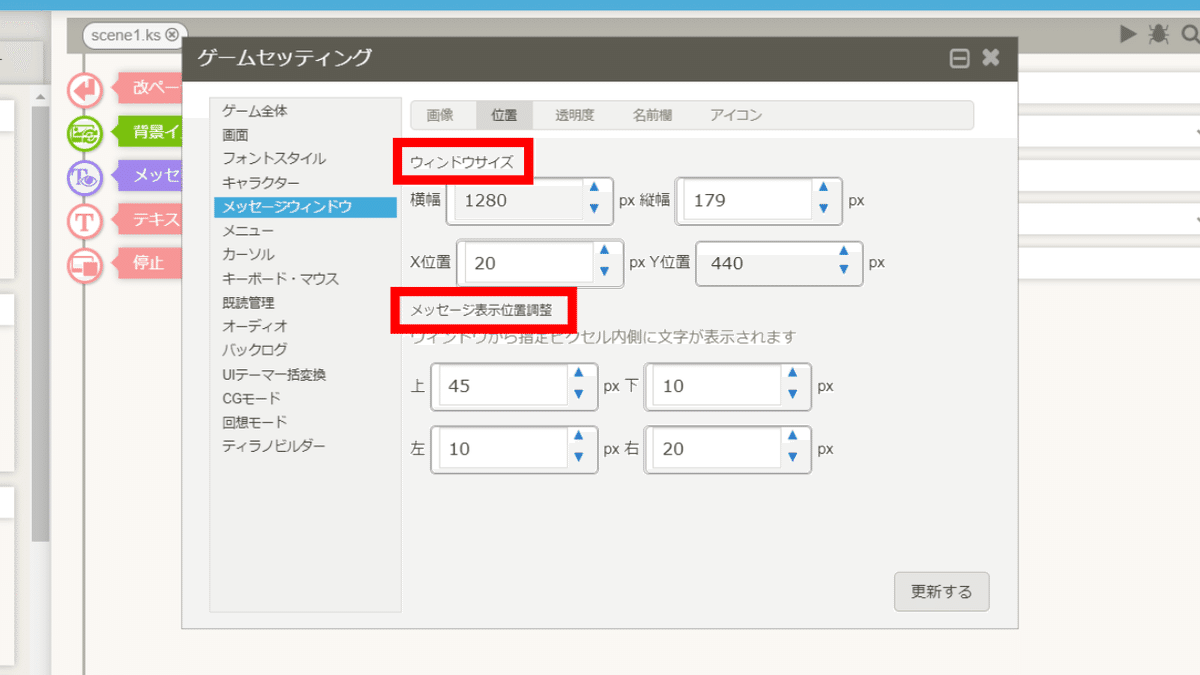
Task: Open フォントスタイル settings category
Action: click(274, 159)
